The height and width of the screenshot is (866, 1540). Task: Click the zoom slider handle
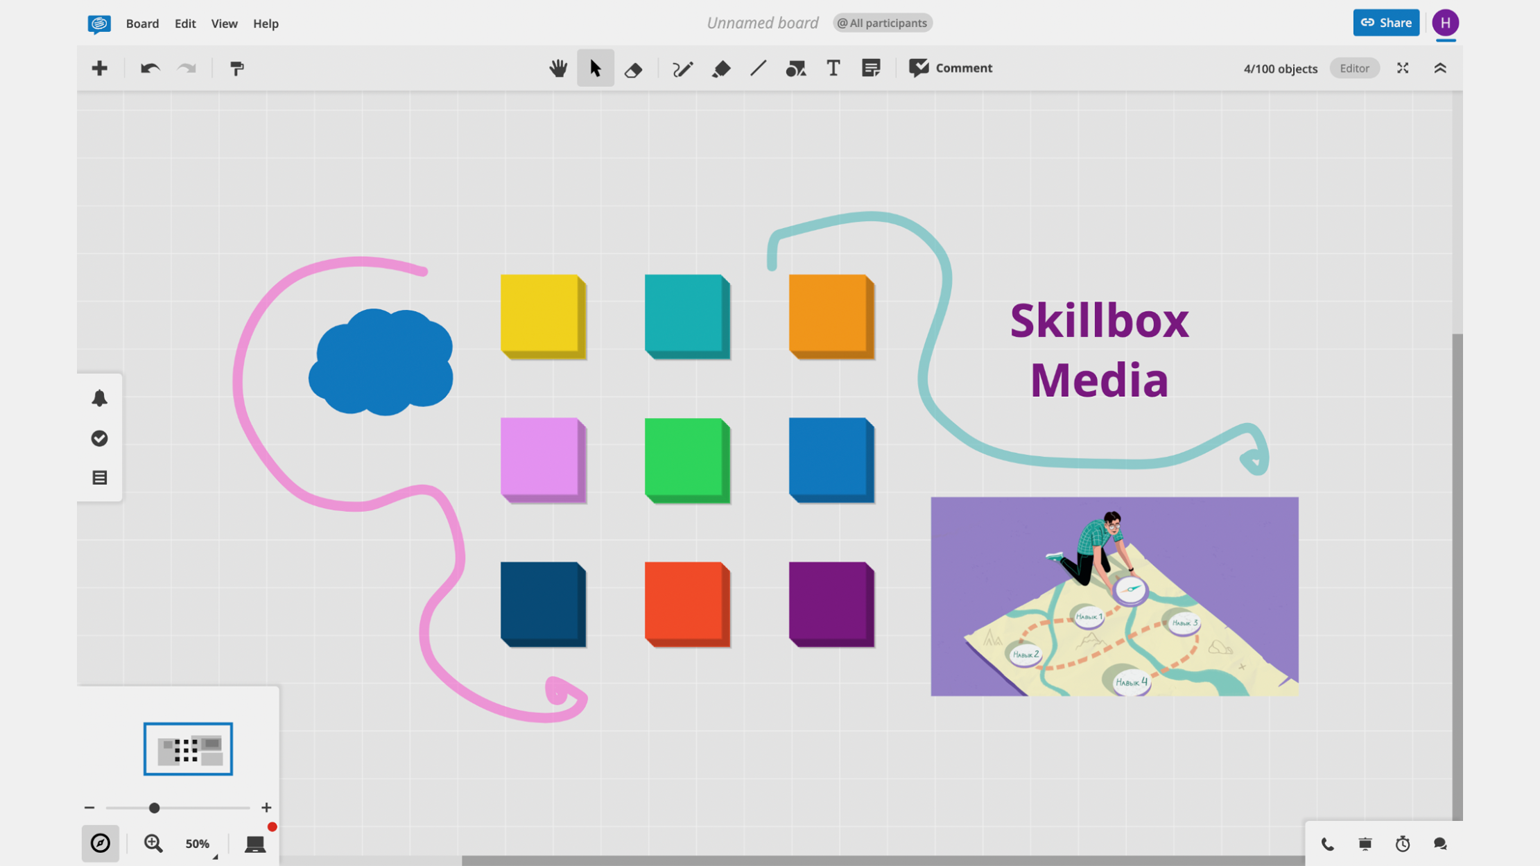pyautogui.click(x=154, y=807)
